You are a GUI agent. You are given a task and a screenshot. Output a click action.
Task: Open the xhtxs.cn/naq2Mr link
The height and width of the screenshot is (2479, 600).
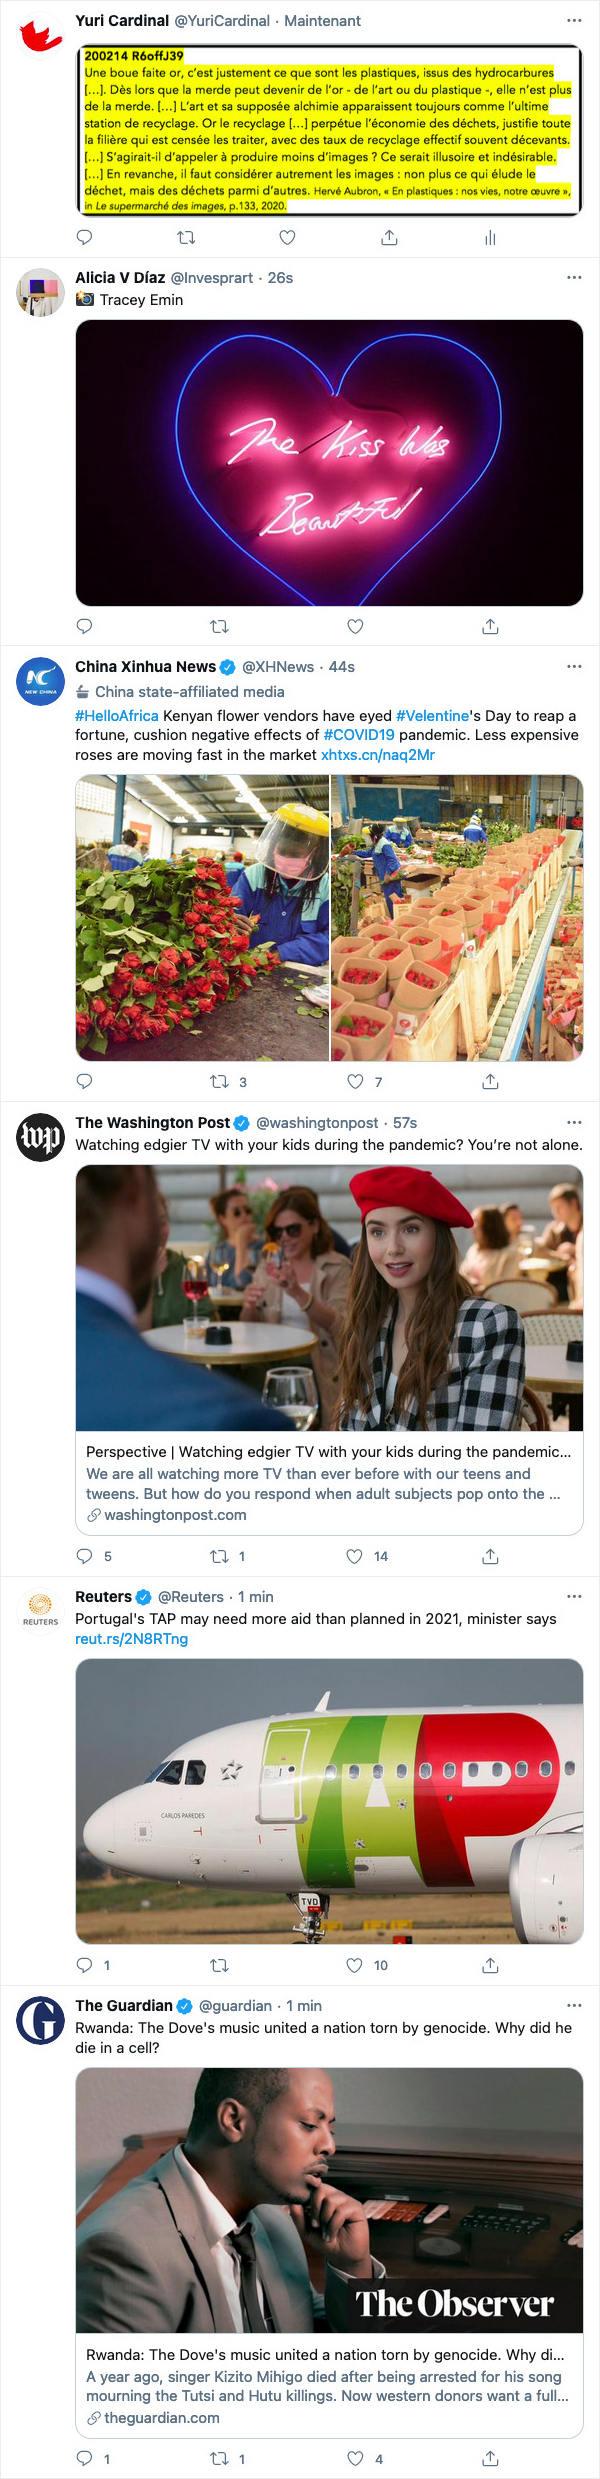(x=377, y=755)
